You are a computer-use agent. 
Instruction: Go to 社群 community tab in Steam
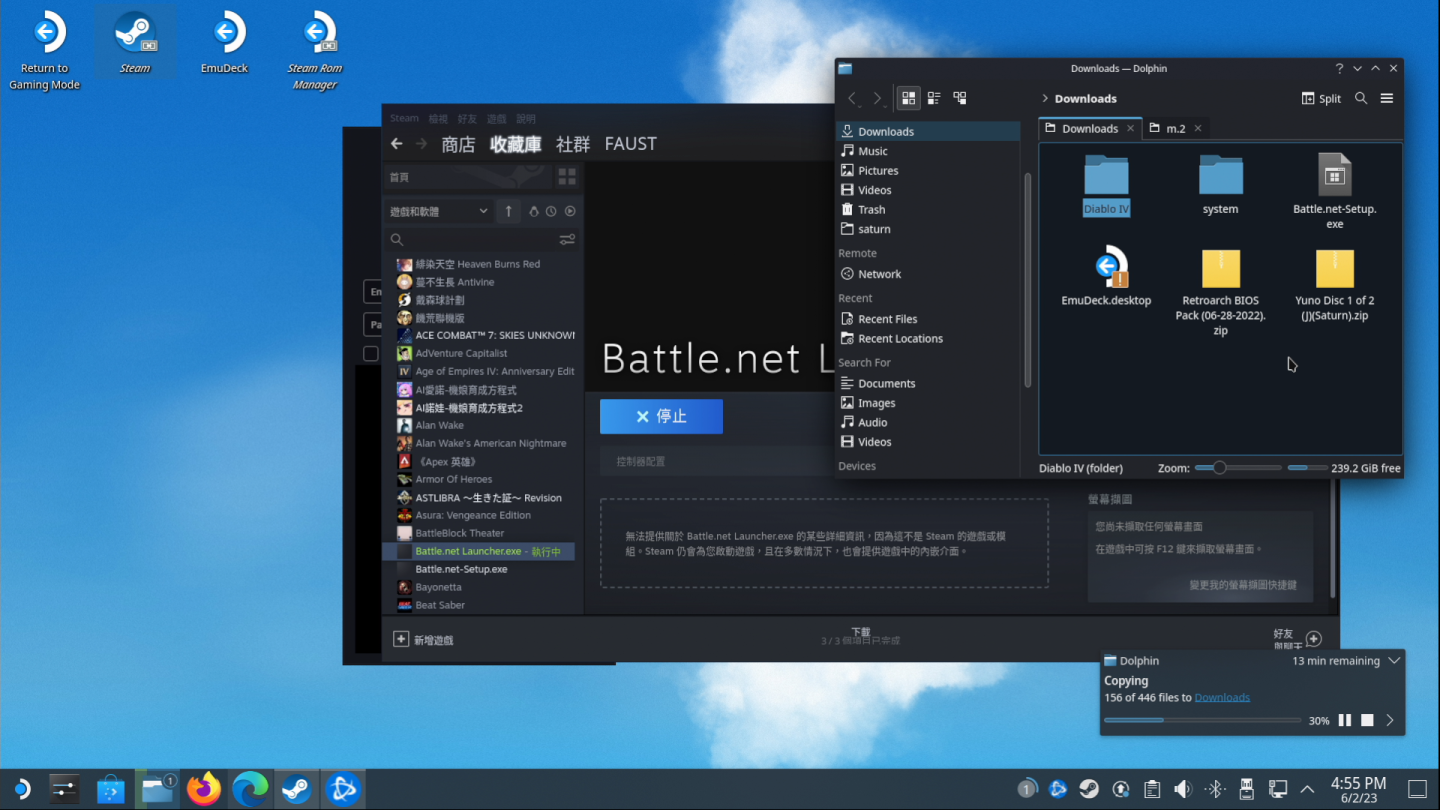tap(573, 144)
